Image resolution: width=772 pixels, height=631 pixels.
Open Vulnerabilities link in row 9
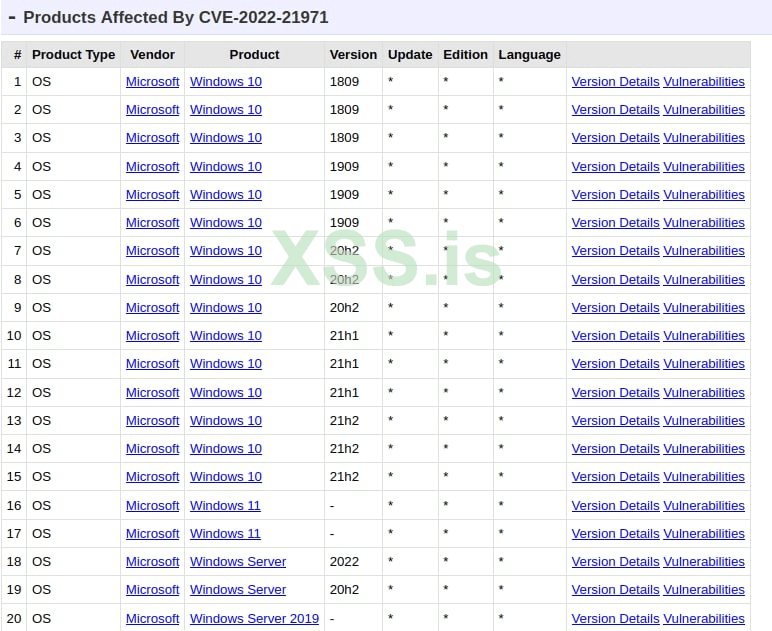pyautogui.click(x=704, y=308)
